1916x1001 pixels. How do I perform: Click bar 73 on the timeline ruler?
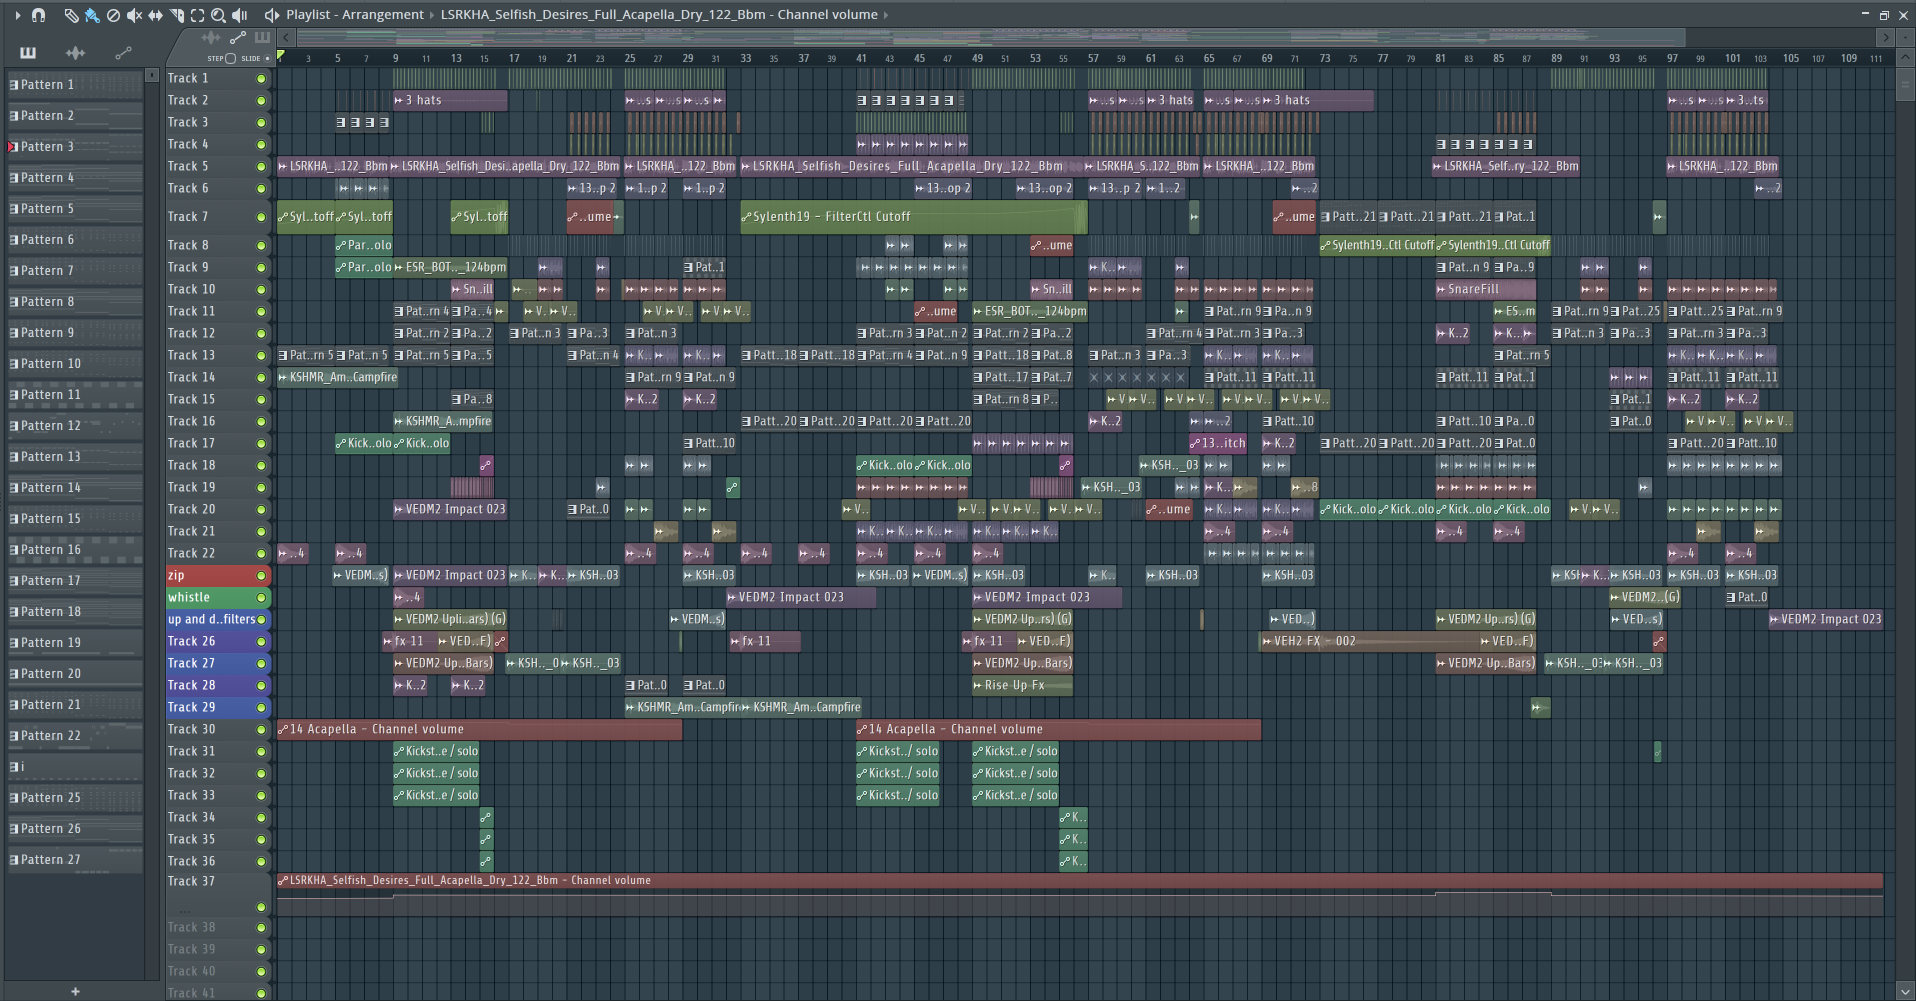click(1324, 58)
